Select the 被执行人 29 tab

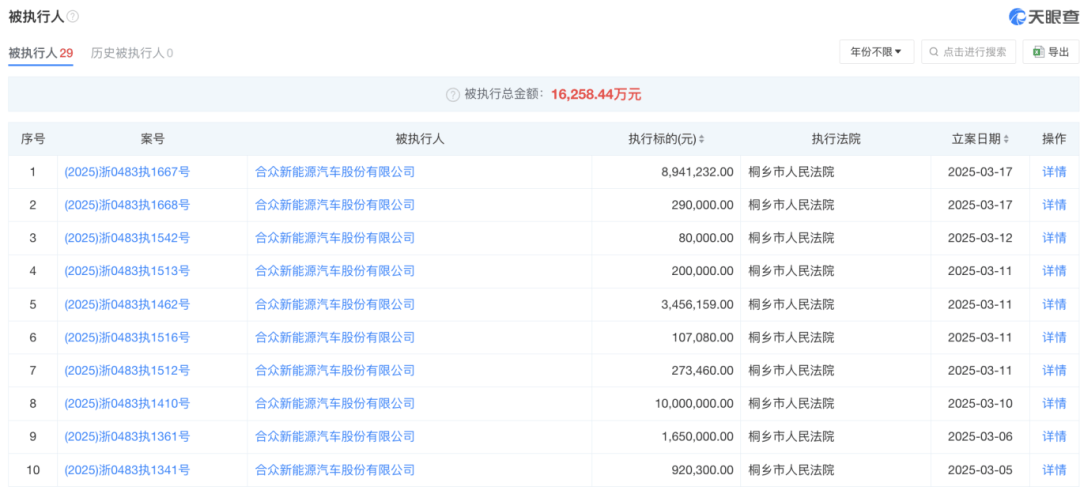coord(41,53)
